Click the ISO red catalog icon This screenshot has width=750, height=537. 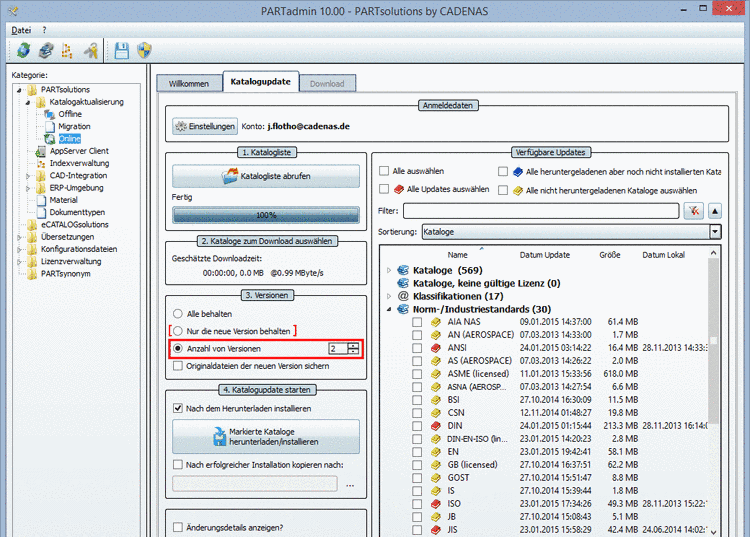(x=435, y=504)
